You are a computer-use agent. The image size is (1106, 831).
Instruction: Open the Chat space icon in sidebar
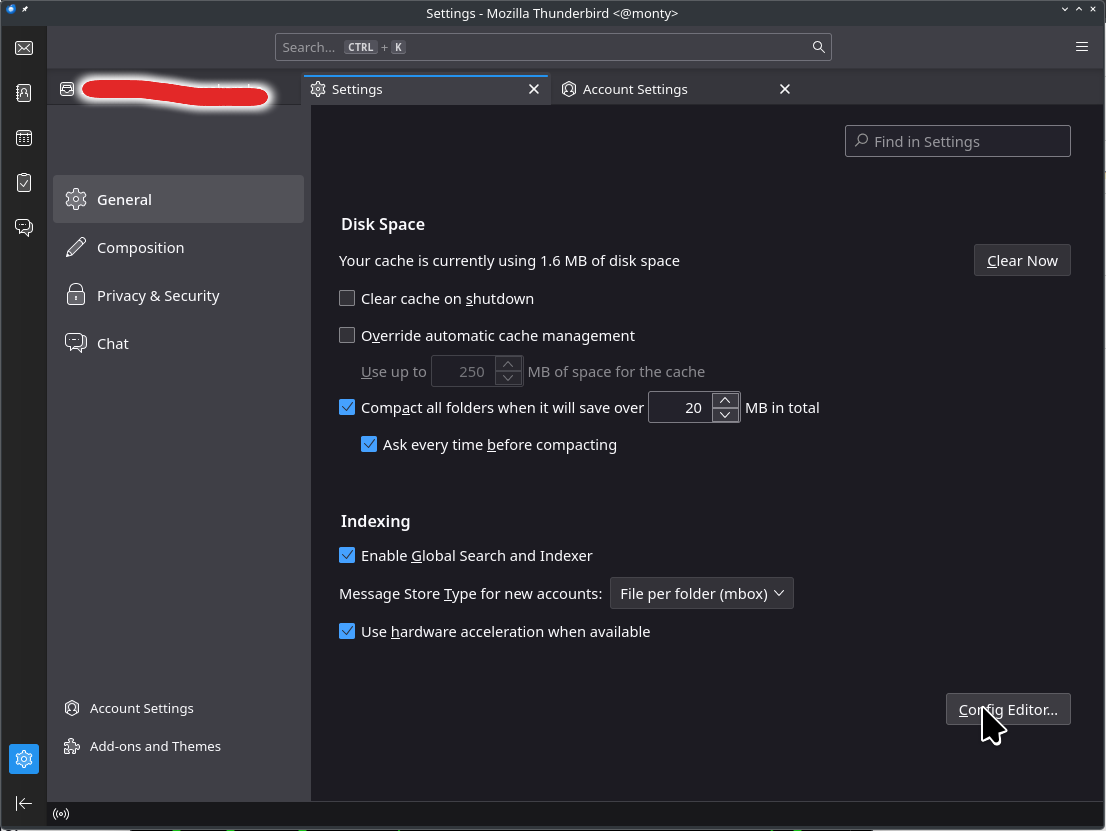tap(24, 228)
